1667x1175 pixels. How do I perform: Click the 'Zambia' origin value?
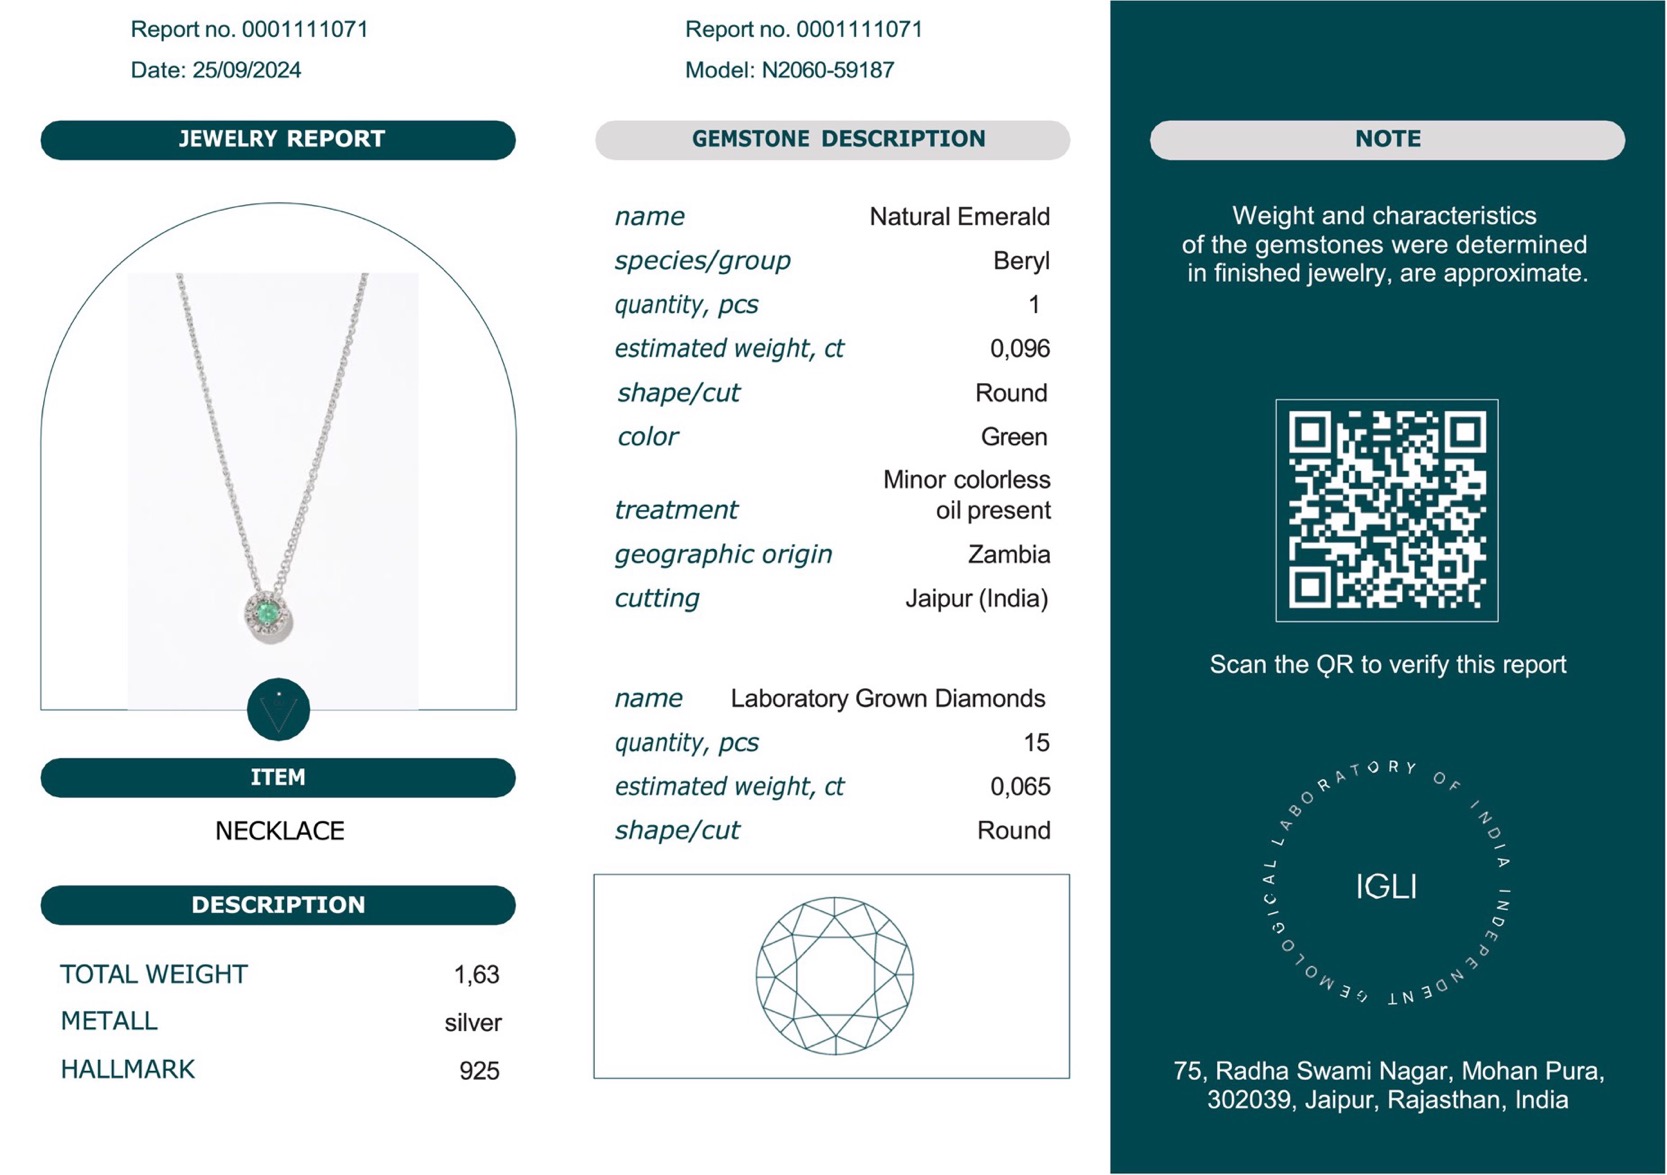click(1009, 555)
